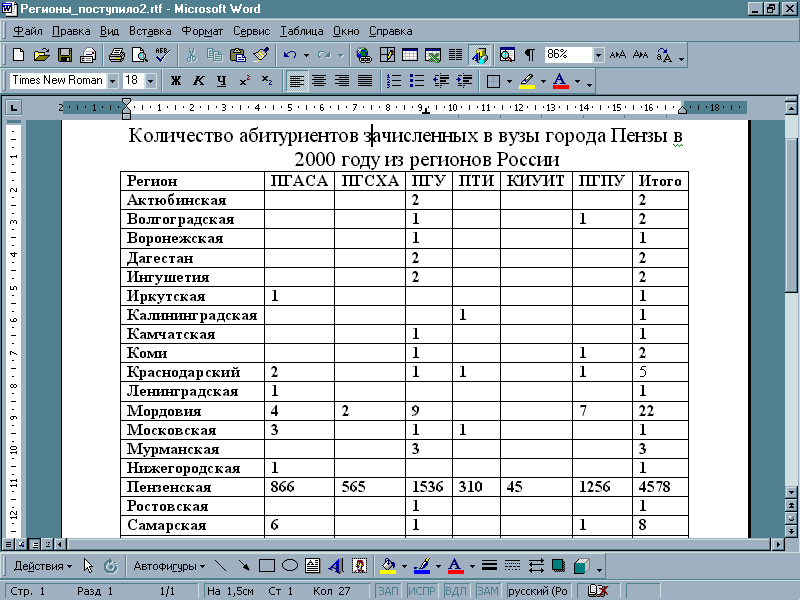Screen dimensions: 800x600
Task: Toggle superscript formatting
Action: click(x=245, y=81)
